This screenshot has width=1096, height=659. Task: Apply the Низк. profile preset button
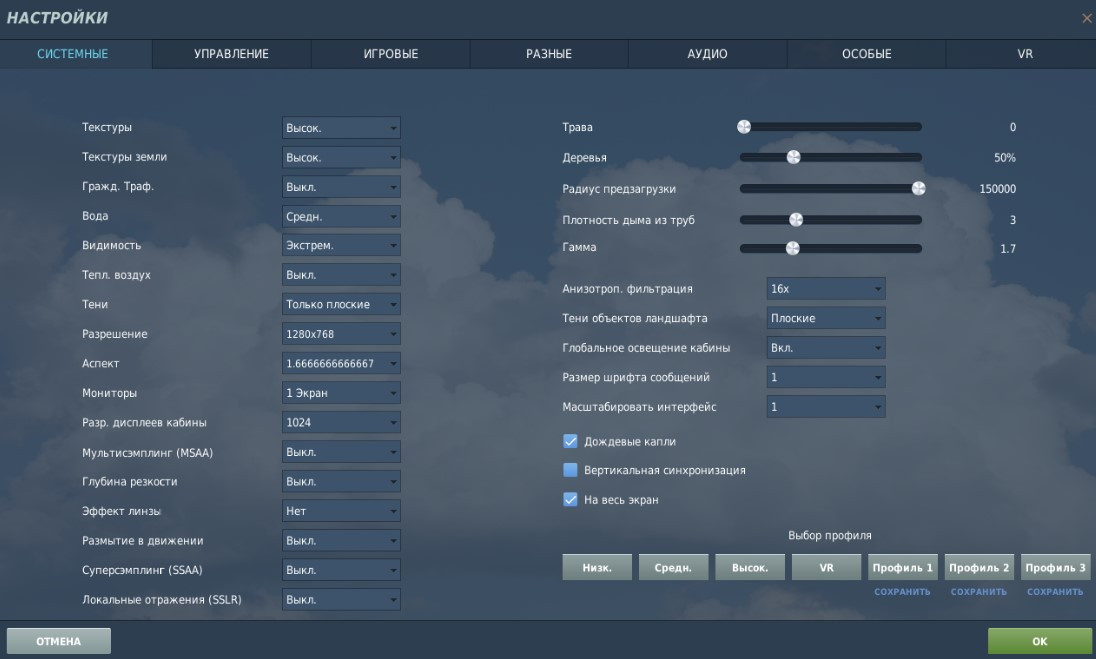(597, 567)
